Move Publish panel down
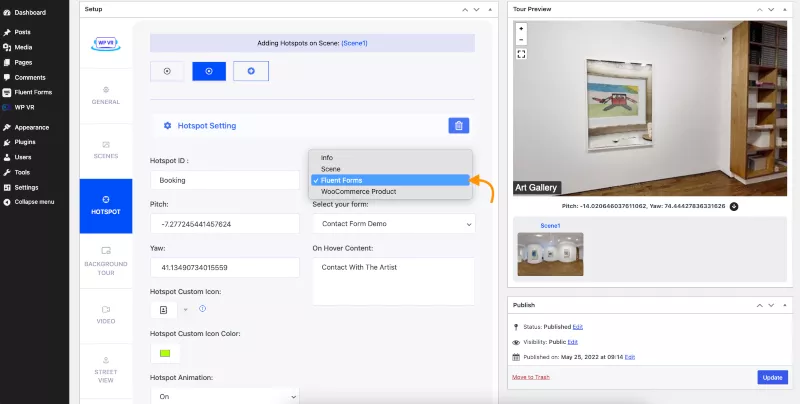Image resolution: width=800 pixels, height=404 pixels. [x=771, y=305]
